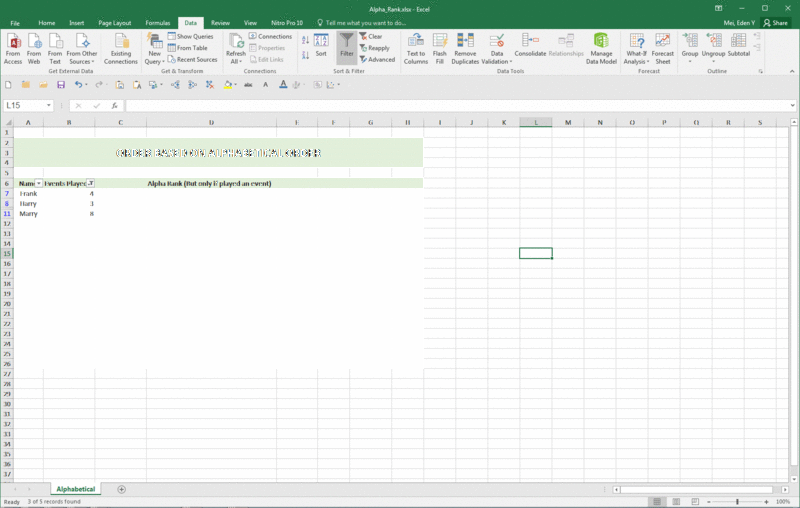Click the fill color bucket icon

228,85
